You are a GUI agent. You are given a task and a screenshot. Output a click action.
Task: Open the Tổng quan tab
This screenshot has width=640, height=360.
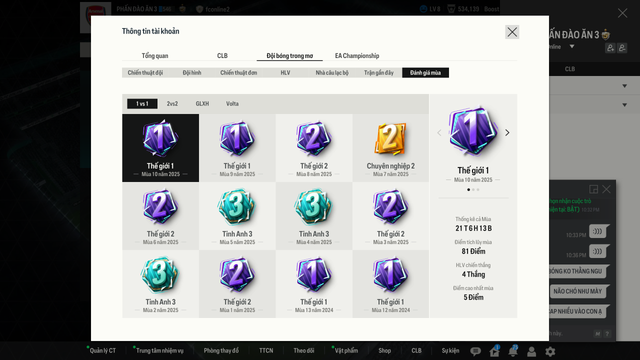point(155,56)
